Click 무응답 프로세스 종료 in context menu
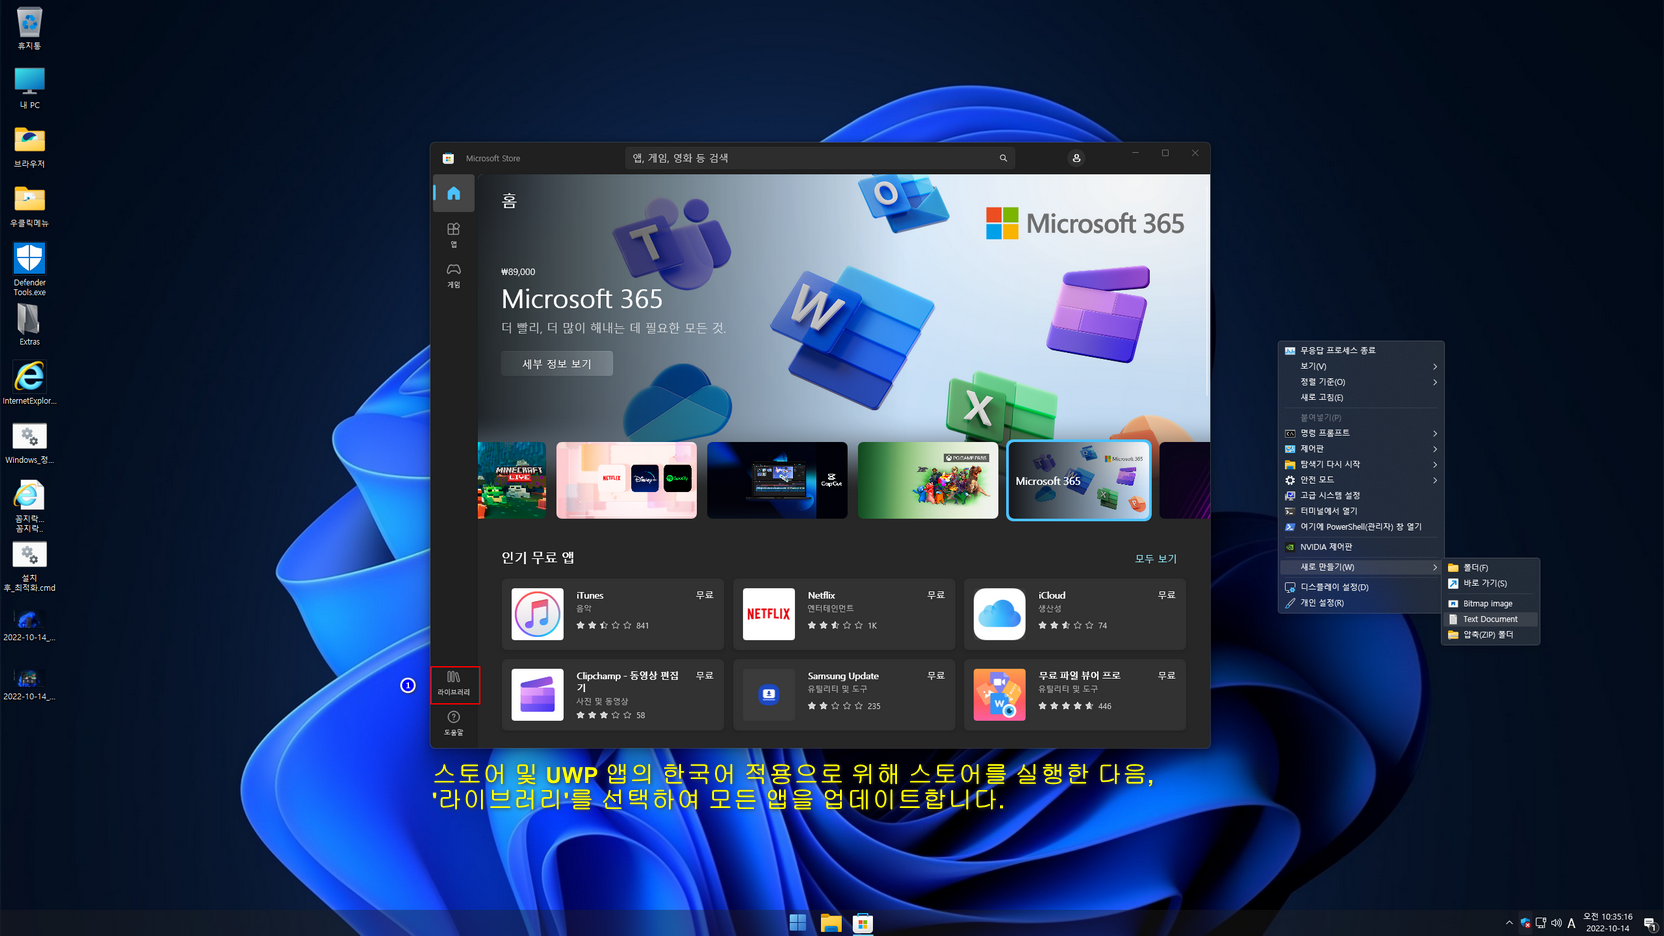This screenshot has height=936, width=1664. point(1361,351)
